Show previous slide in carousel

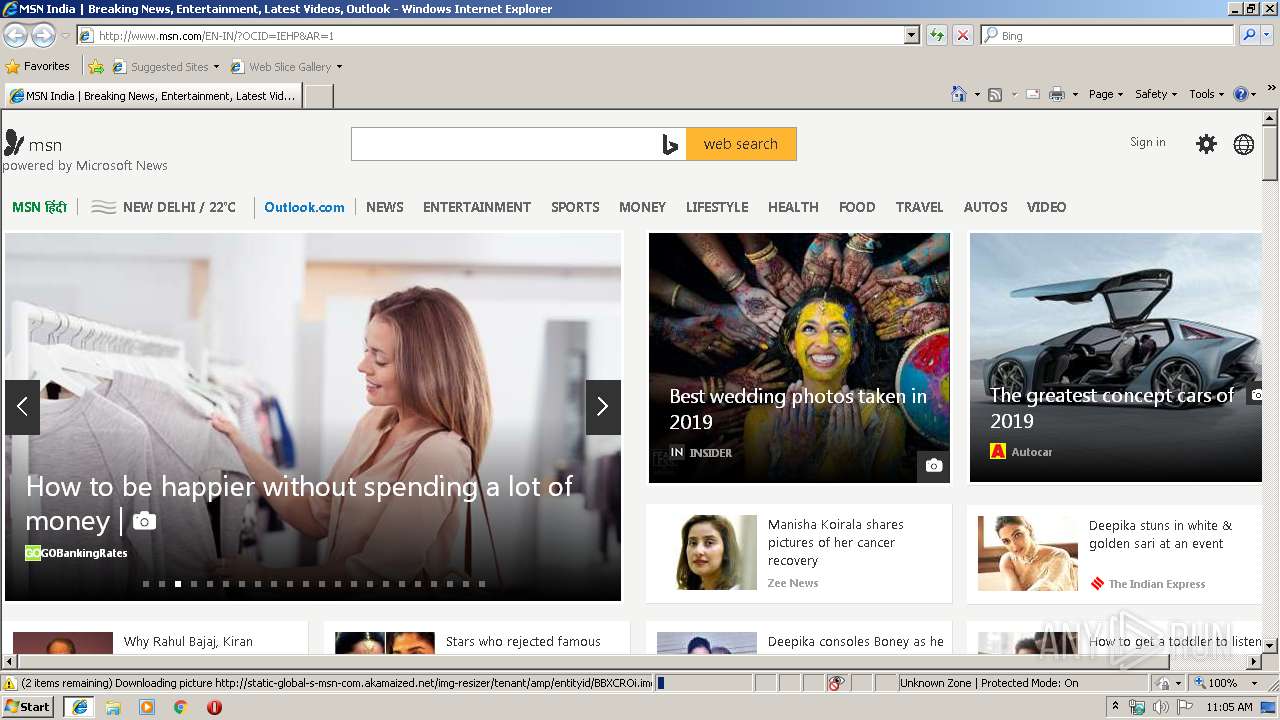click(x=22, y=407)
